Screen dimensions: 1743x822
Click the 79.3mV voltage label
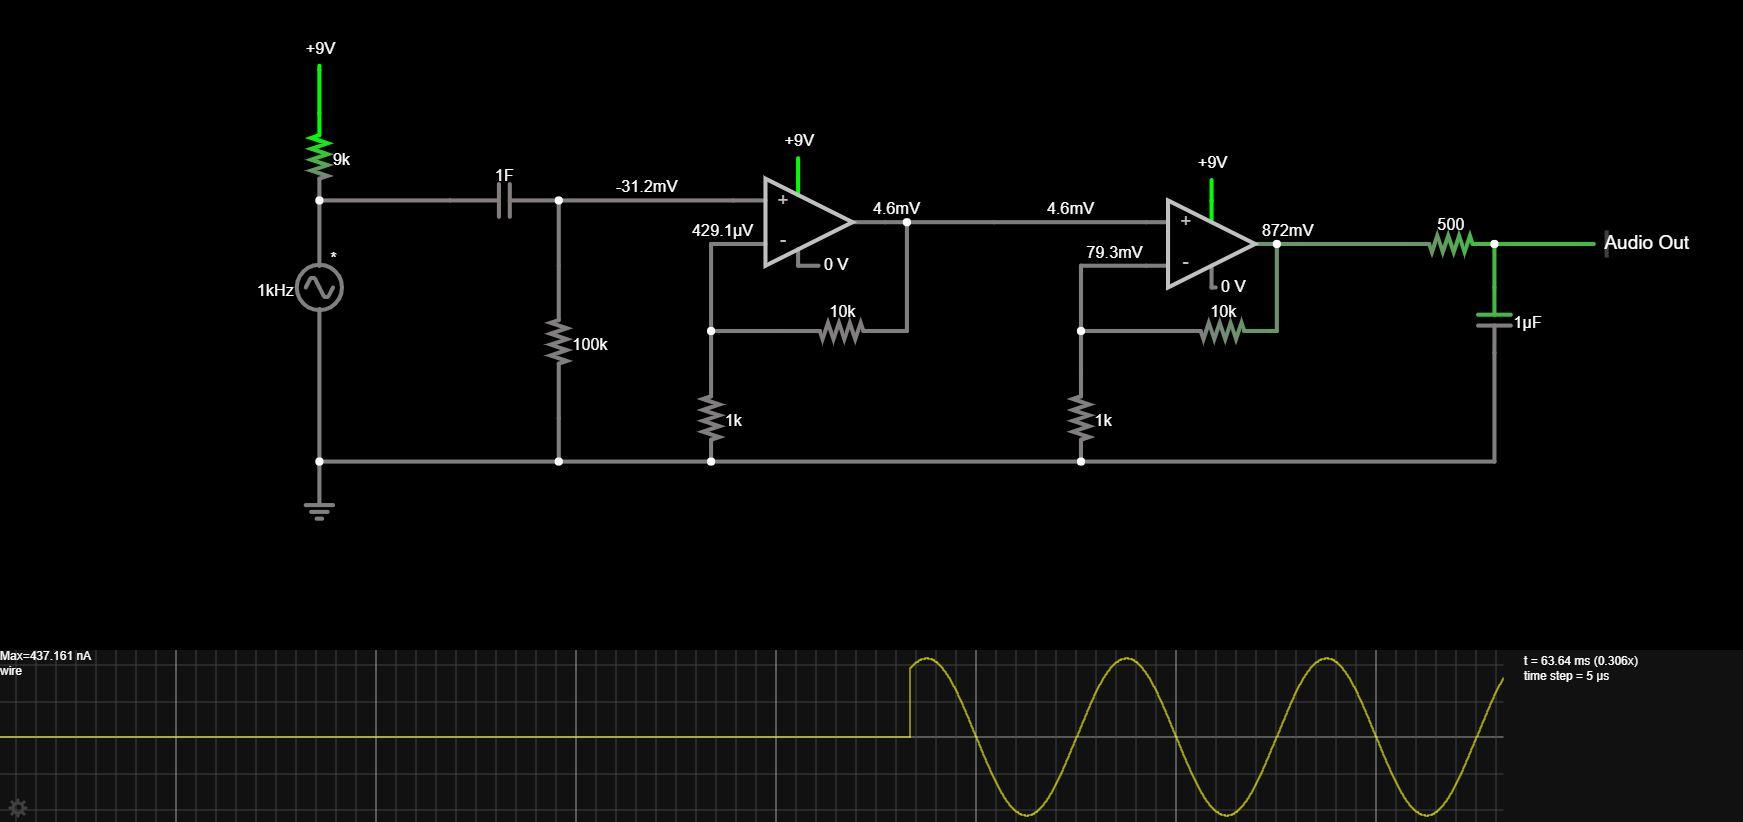coord(1115,252)
